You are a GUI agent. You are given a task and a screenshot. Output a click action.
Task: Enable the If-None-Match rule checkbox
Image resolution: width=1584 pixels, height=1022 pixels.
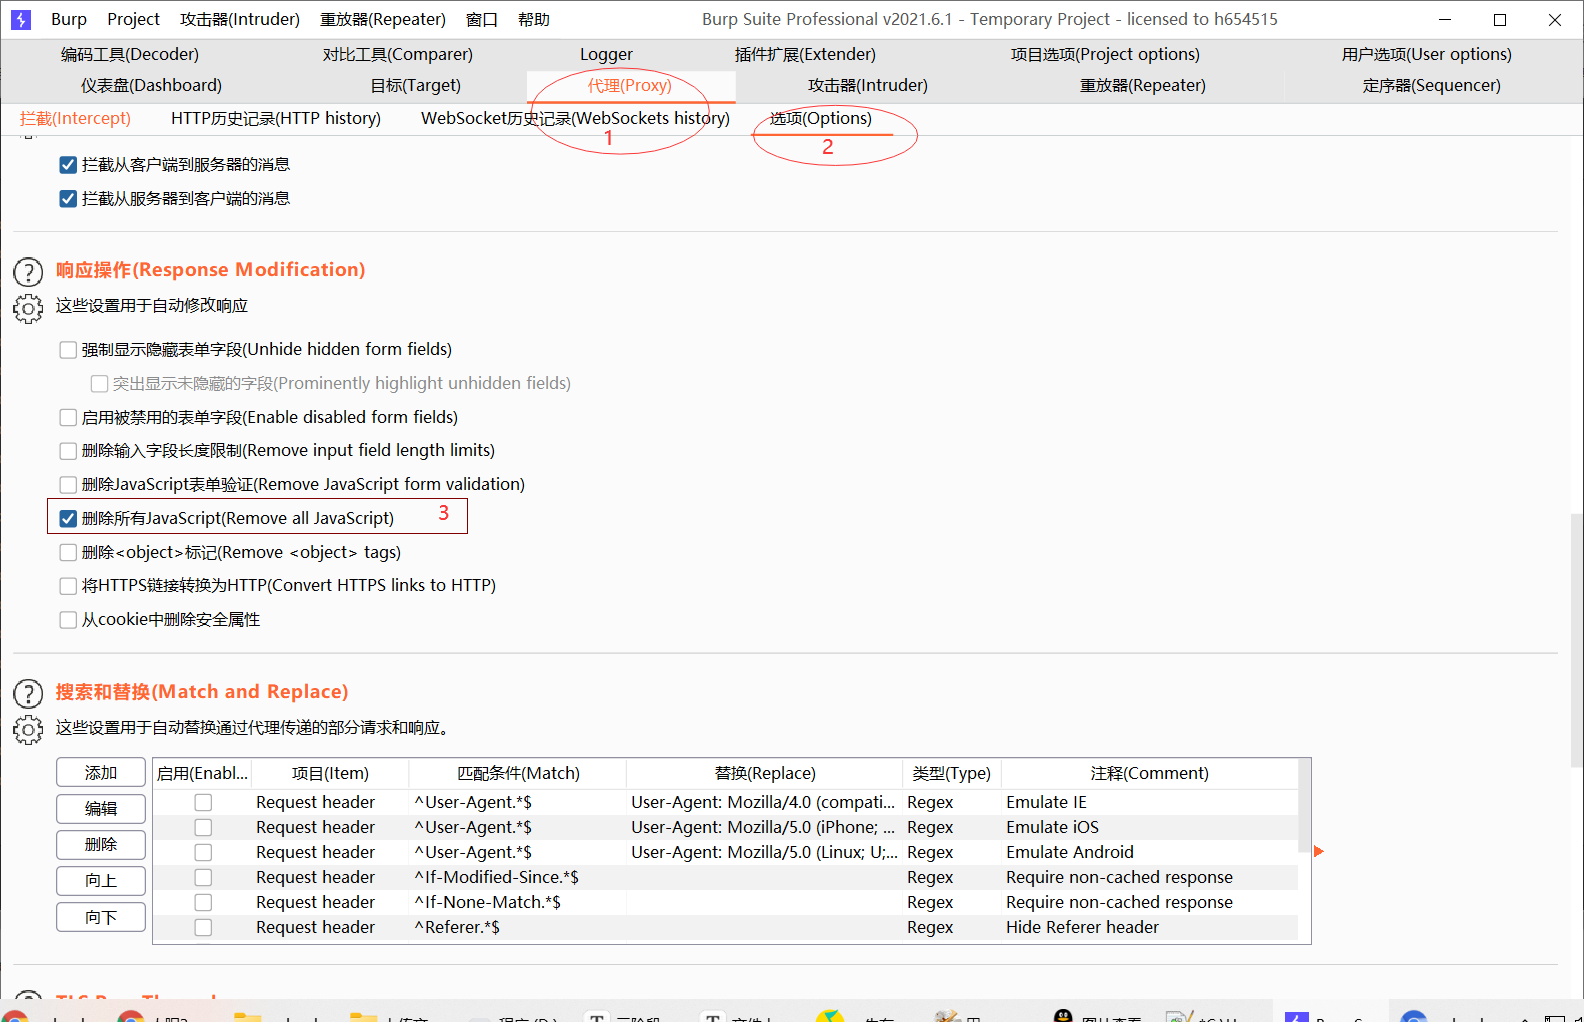click(x=203, y=902)
